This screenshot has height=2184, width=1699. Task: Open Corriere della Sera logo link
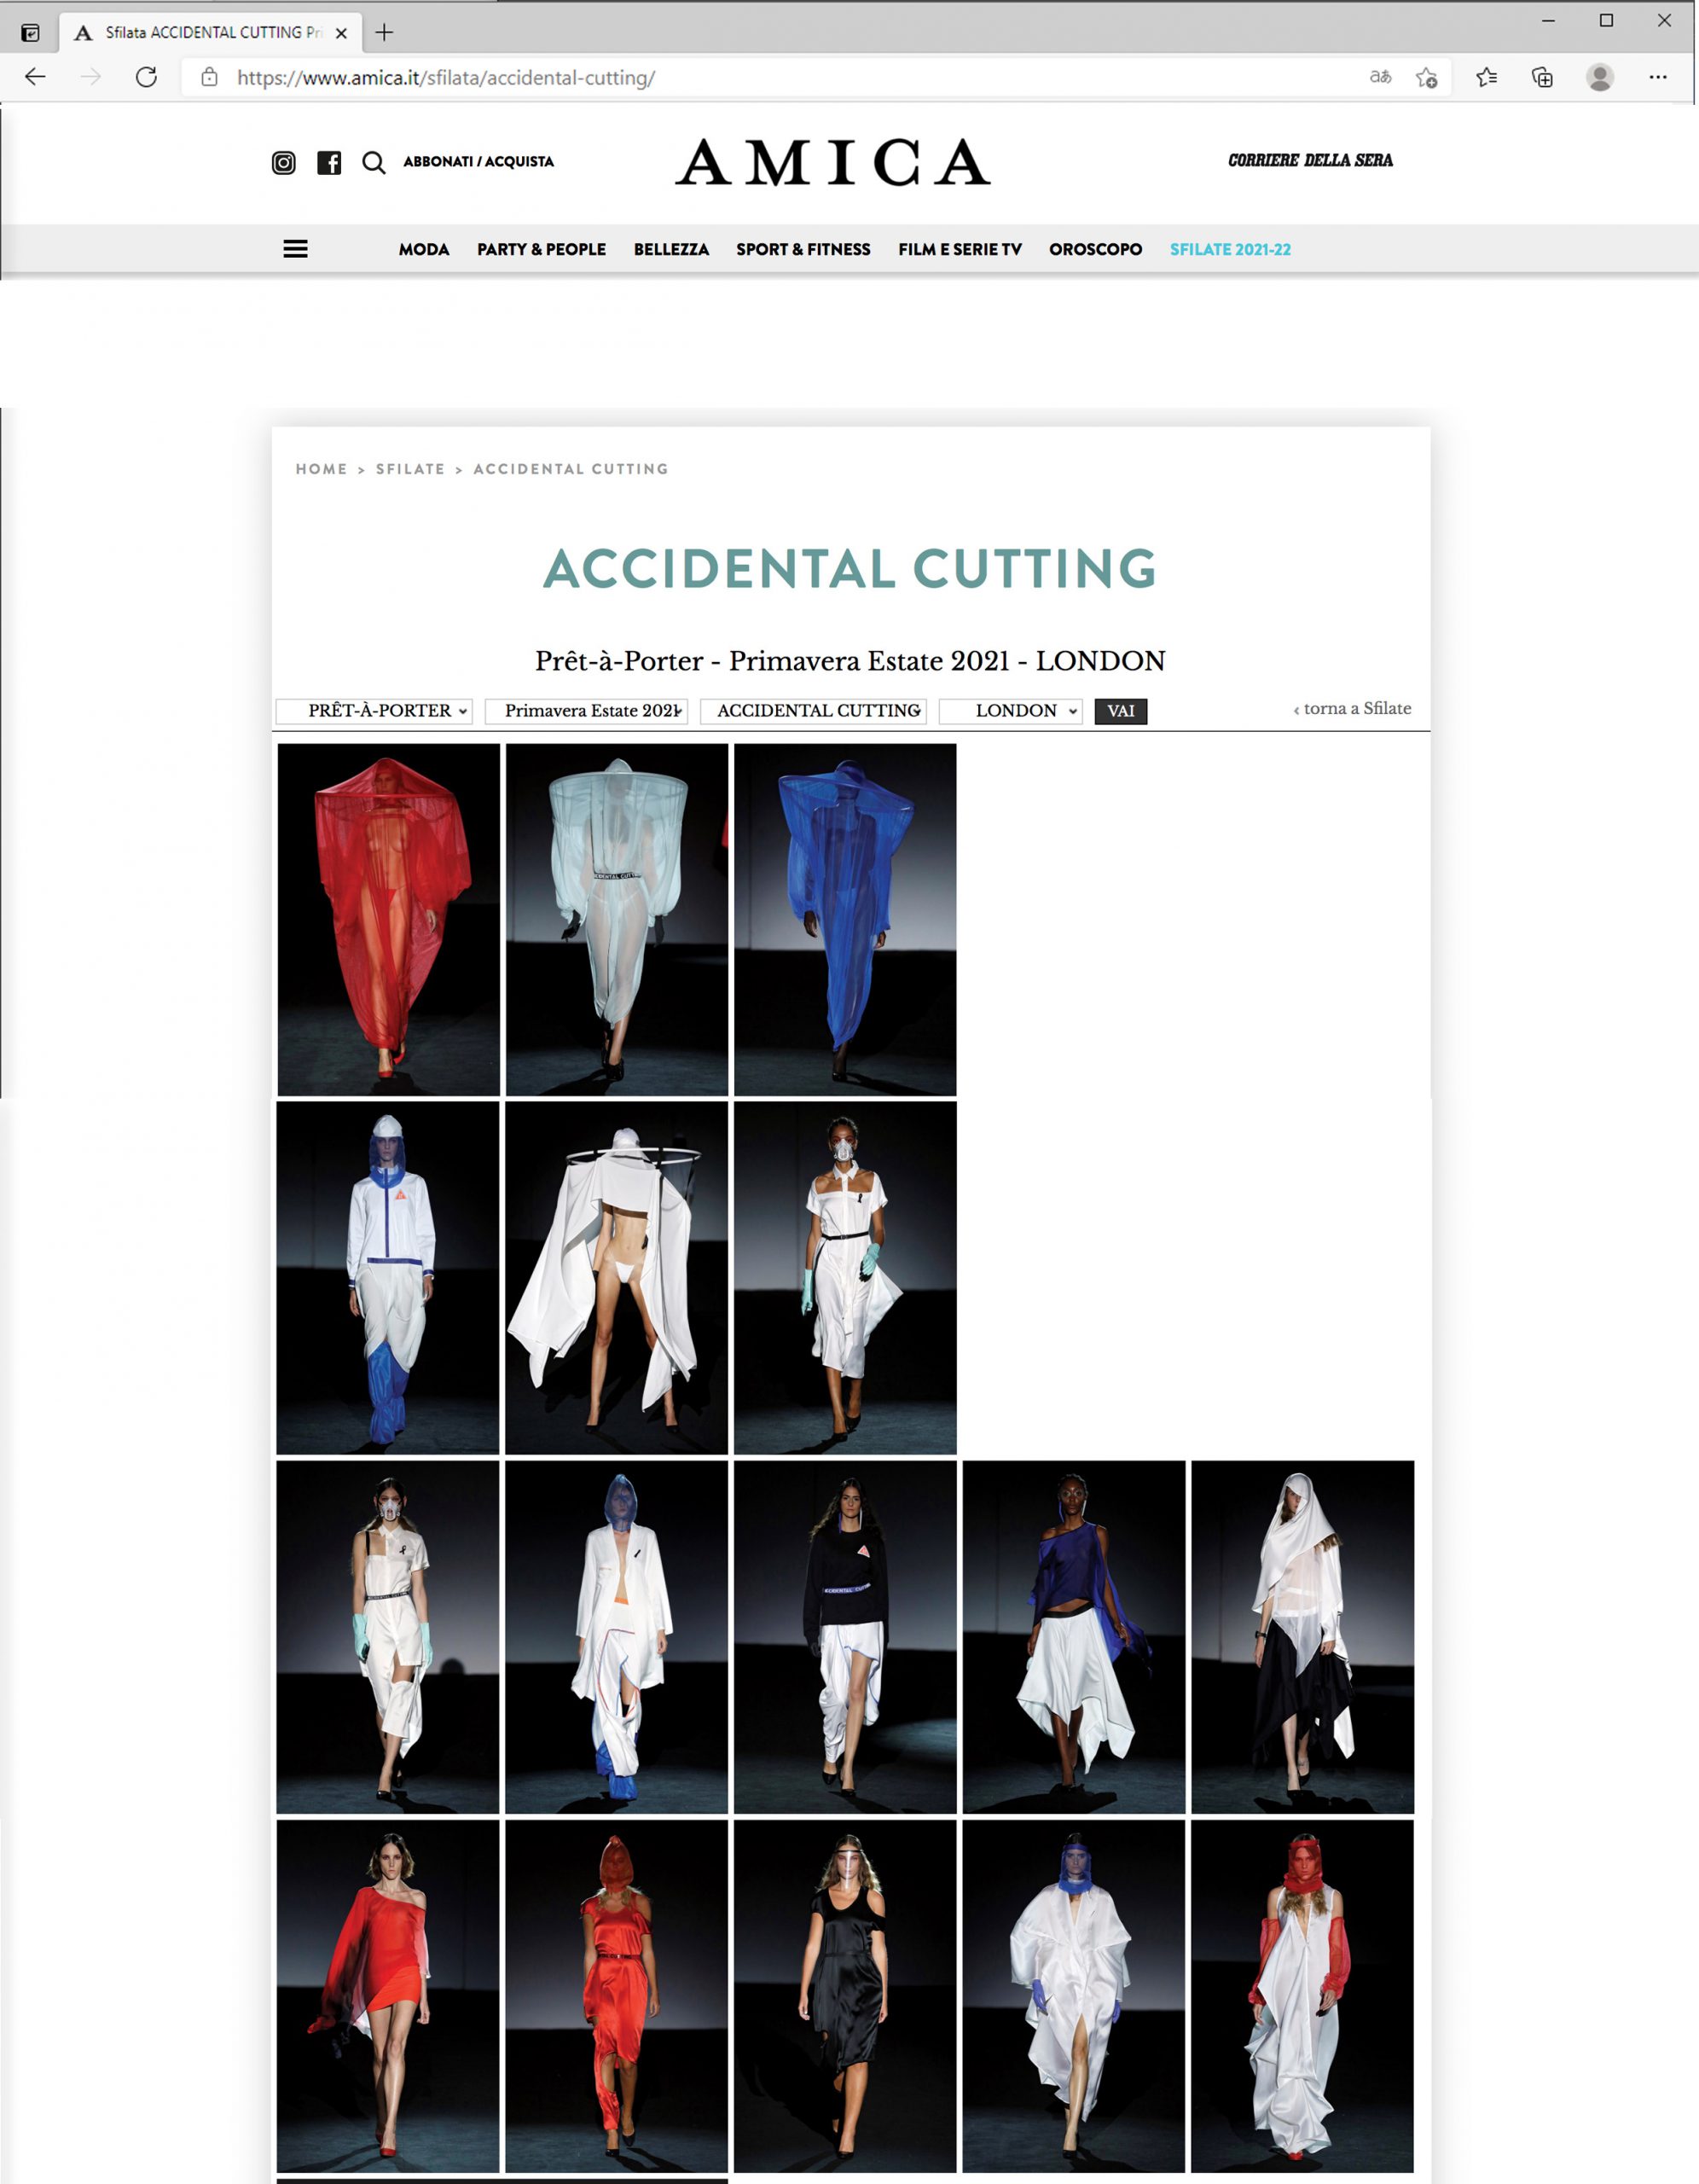click(x=1310, y=160)
